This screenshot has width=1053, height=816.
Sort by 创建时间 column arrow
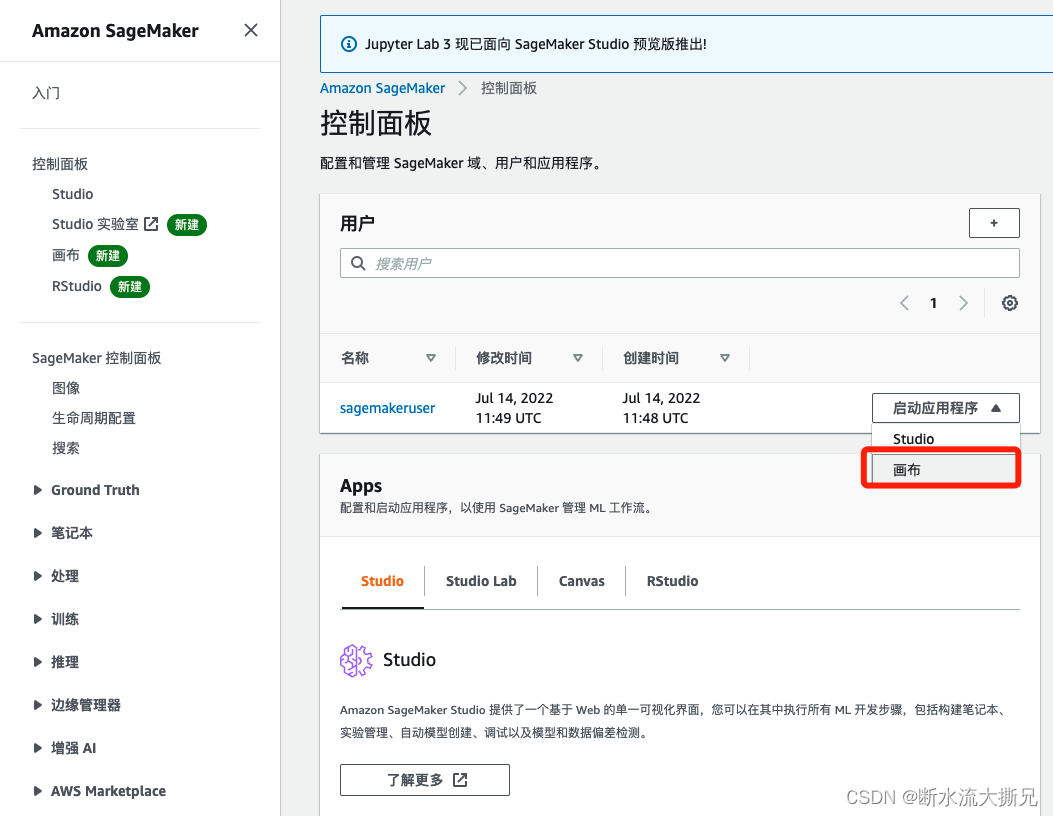[725, 358]
